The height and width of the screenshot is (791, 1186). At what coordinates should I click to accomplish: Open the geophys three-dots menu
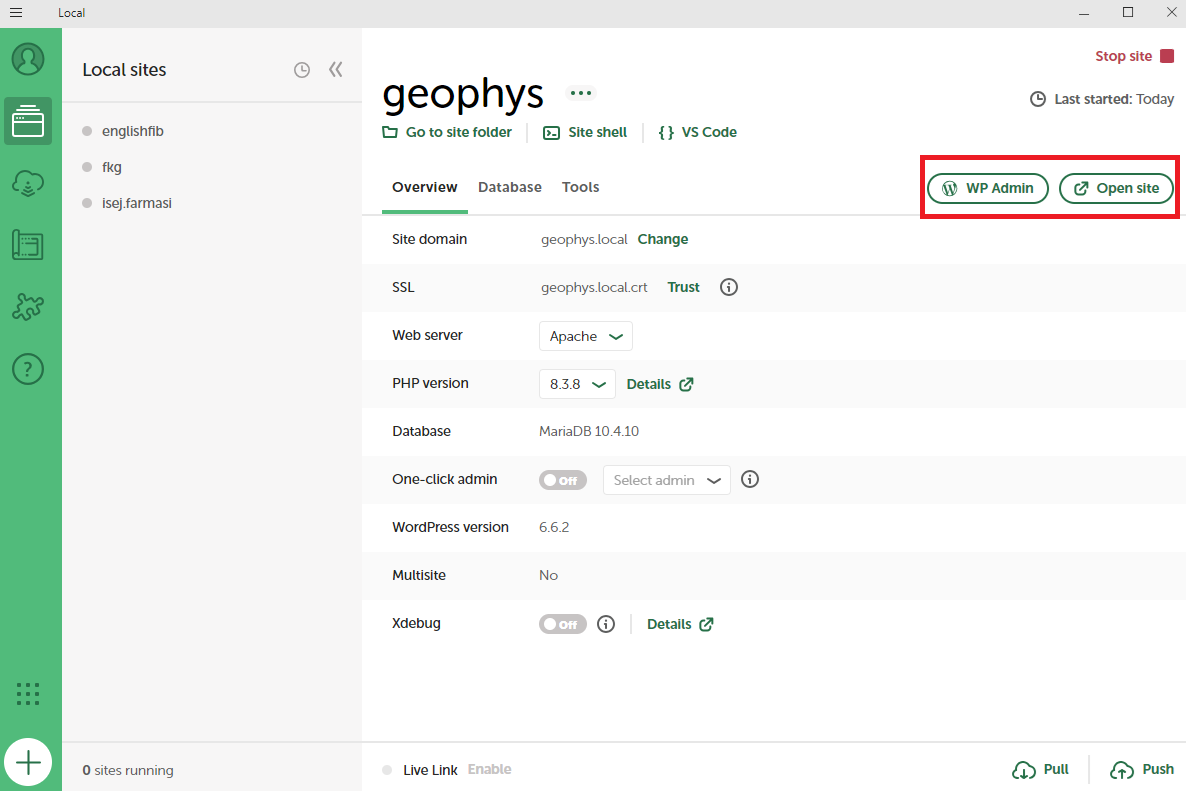581,93
